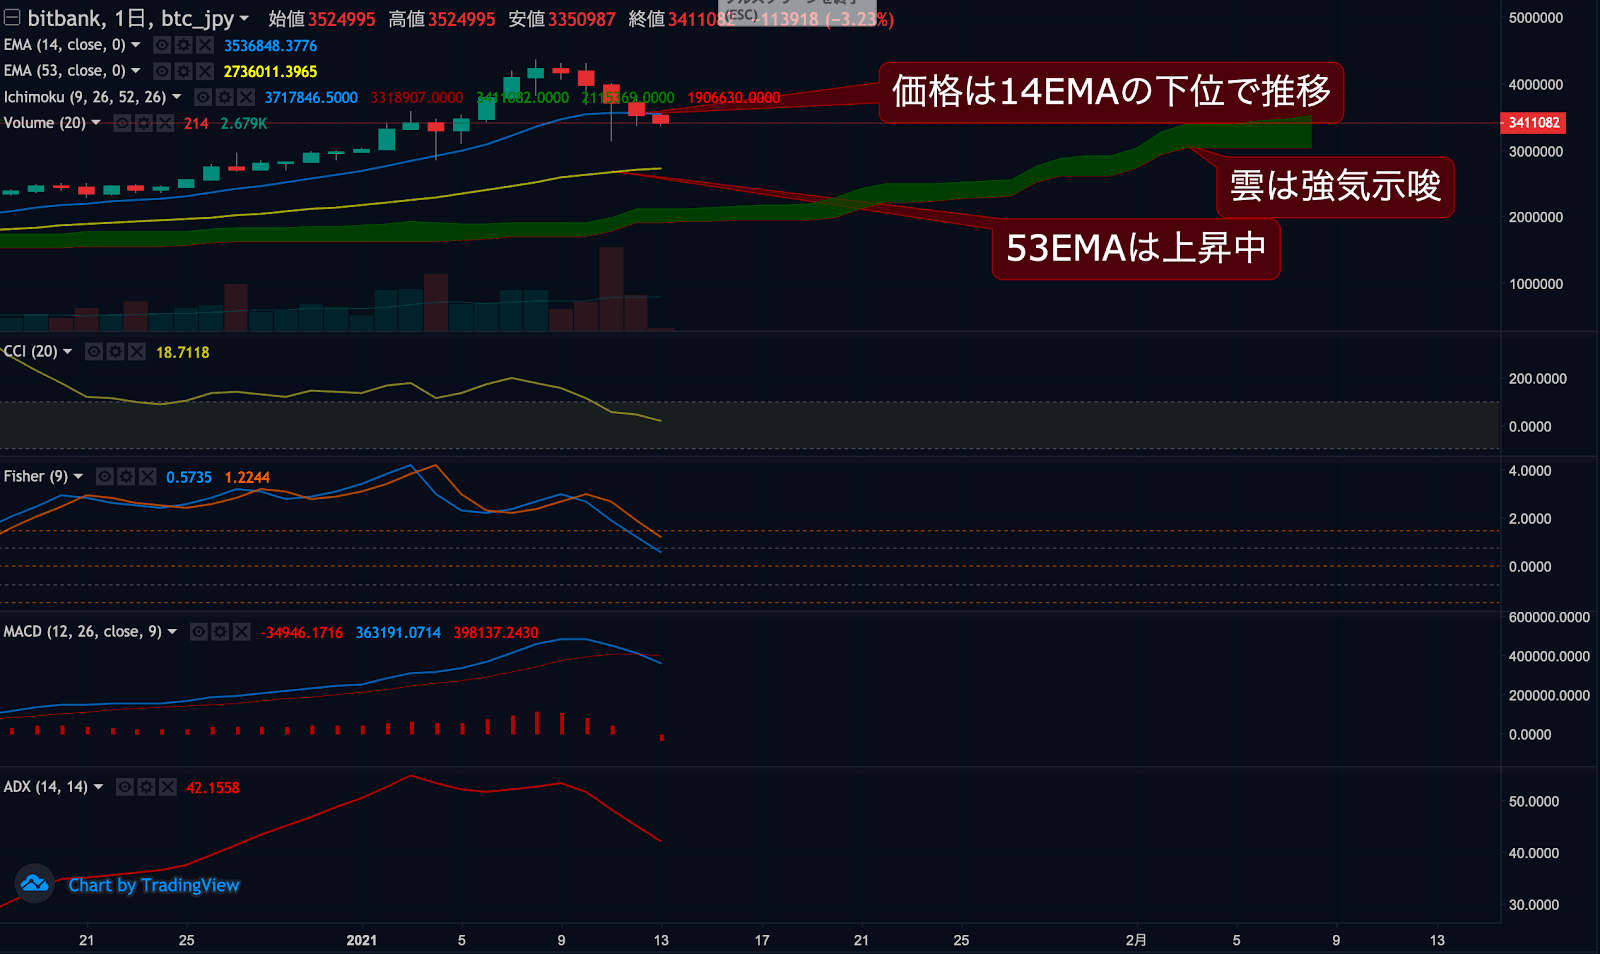The image size is (1600, 954).
Task: Toggle the ADX indicator eye icon
Action: (125, 787)
